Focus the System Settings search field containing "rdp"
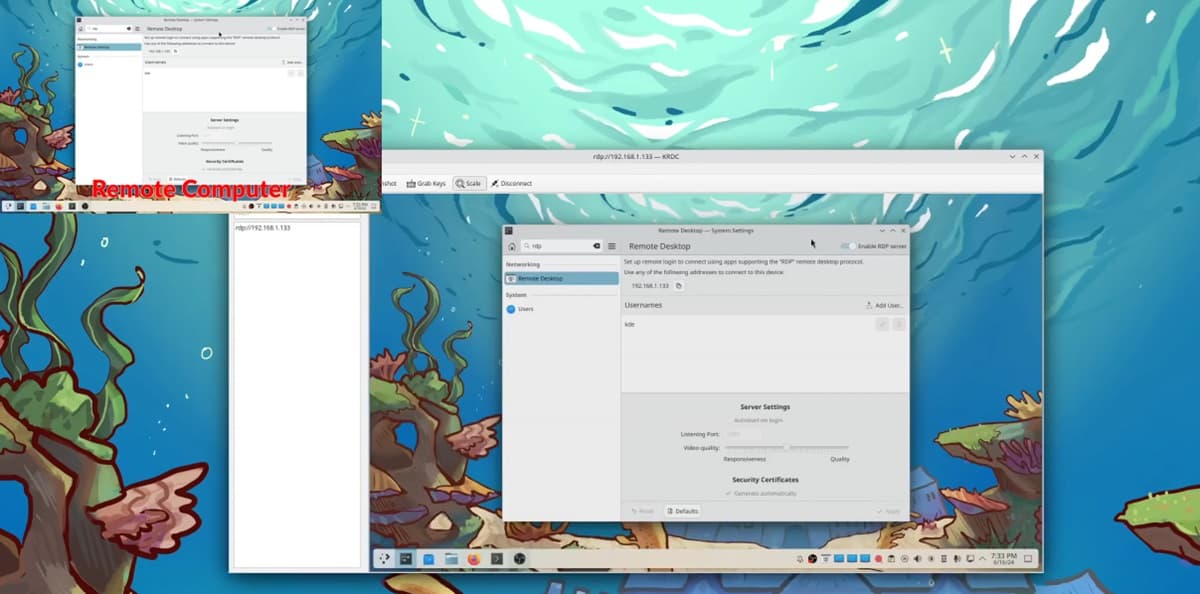1200x594 pixels. pyautogui.click(x=560, y=246)
